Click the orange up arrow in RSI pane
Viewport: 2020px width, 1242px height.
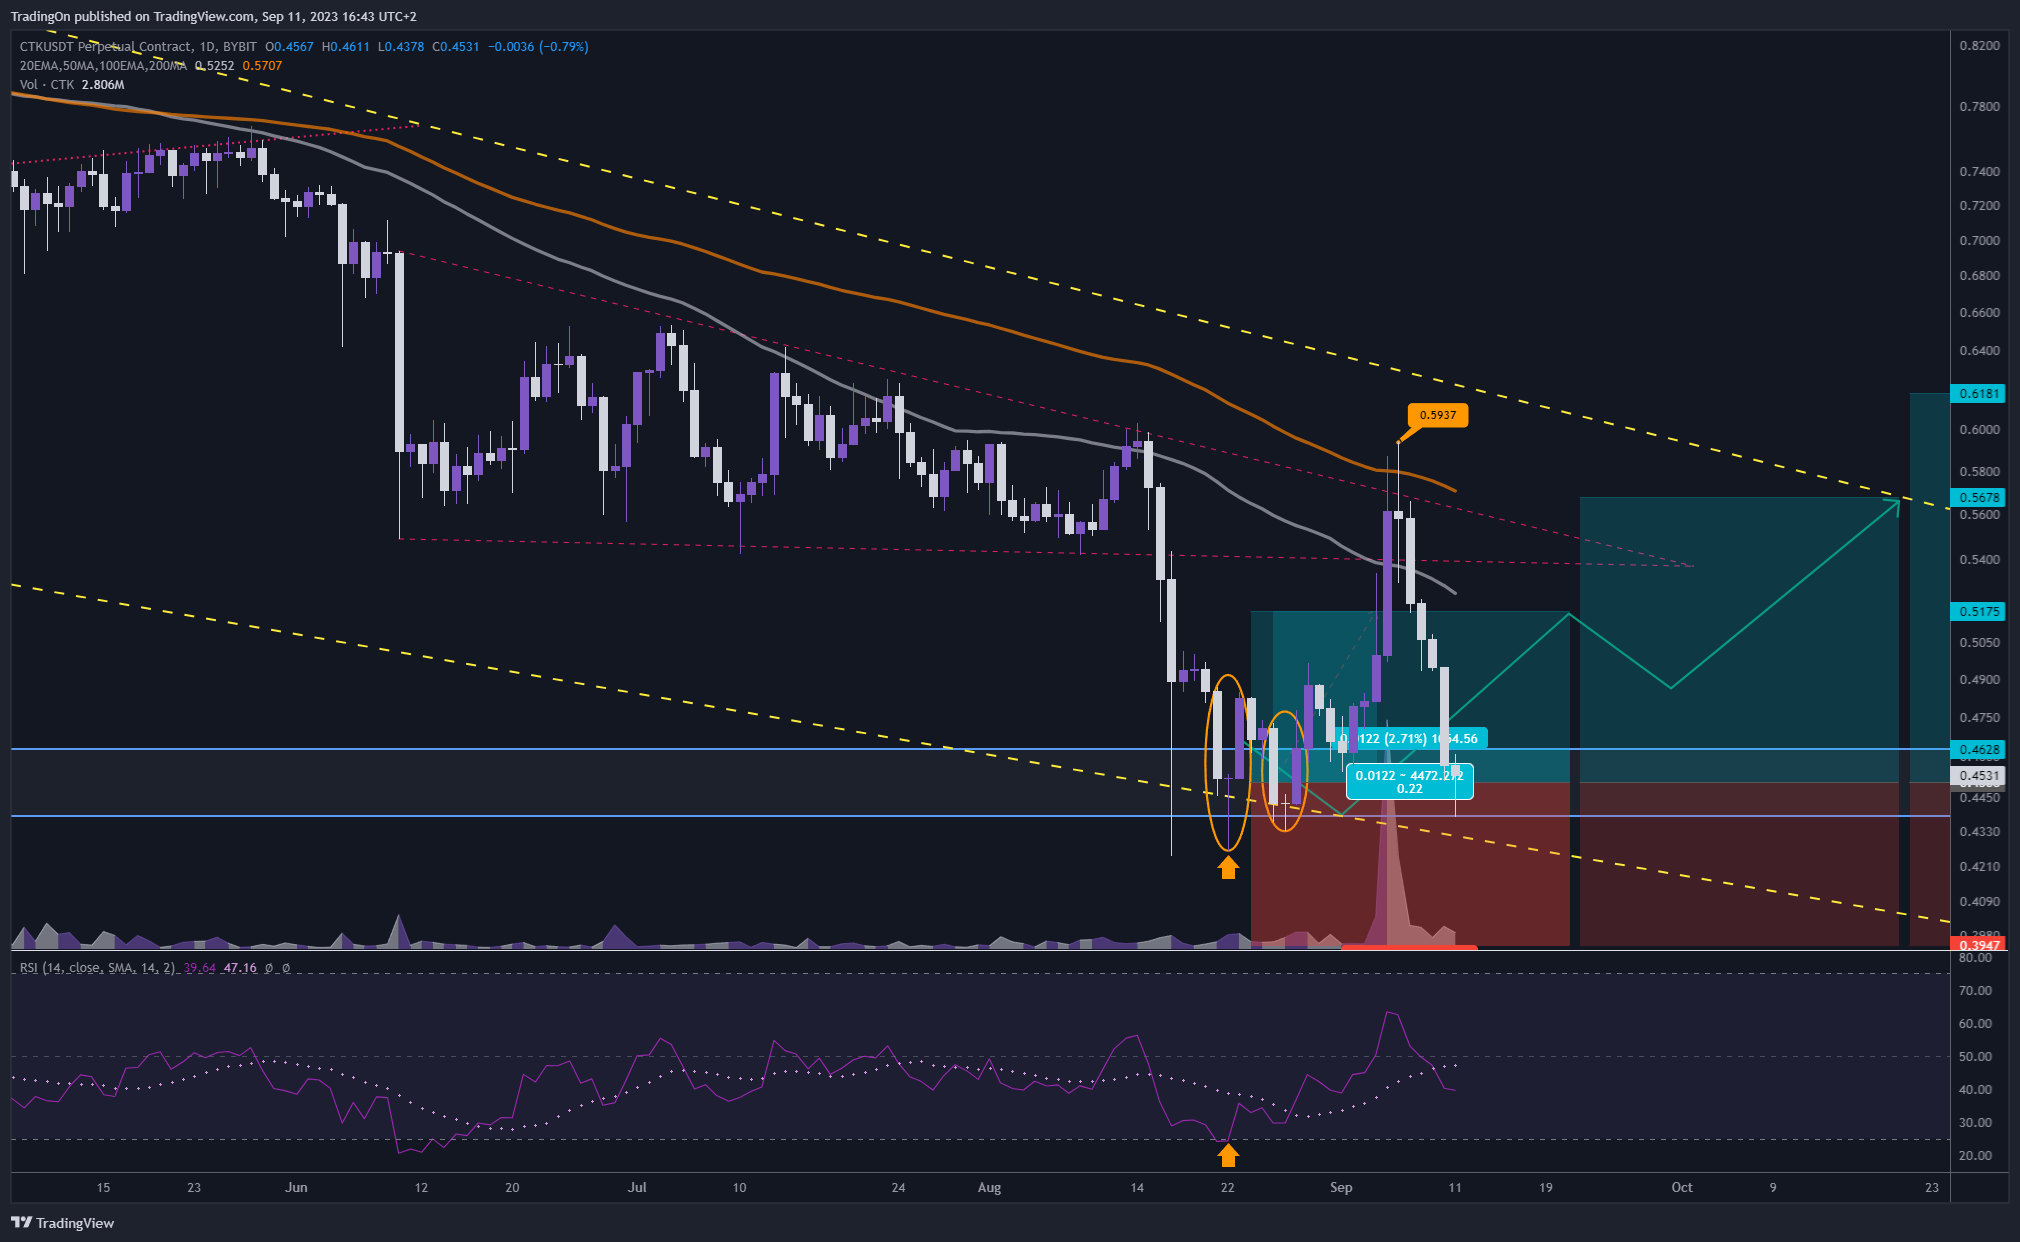1228,1155
